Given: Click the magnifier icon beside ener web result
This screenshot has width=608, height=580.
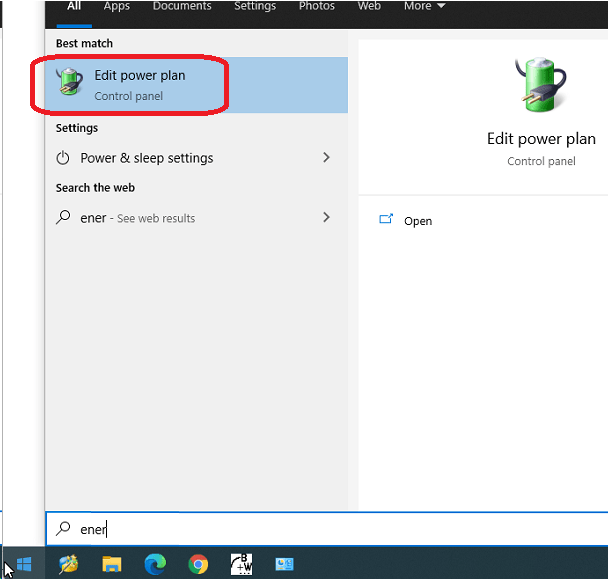Looking at the screenshot, I should point(63,217).
